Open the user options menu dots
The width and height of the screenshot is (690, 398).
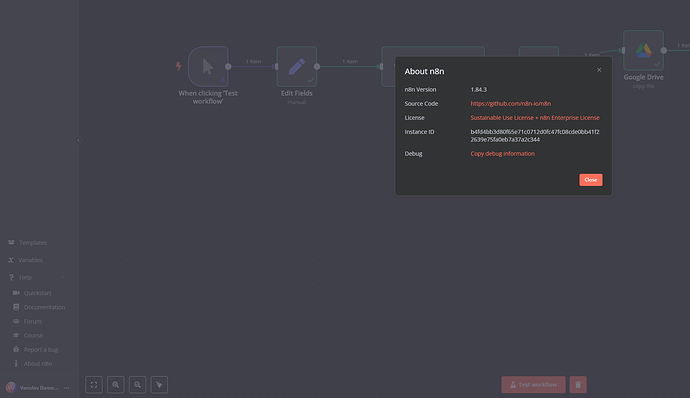[66, 388]
